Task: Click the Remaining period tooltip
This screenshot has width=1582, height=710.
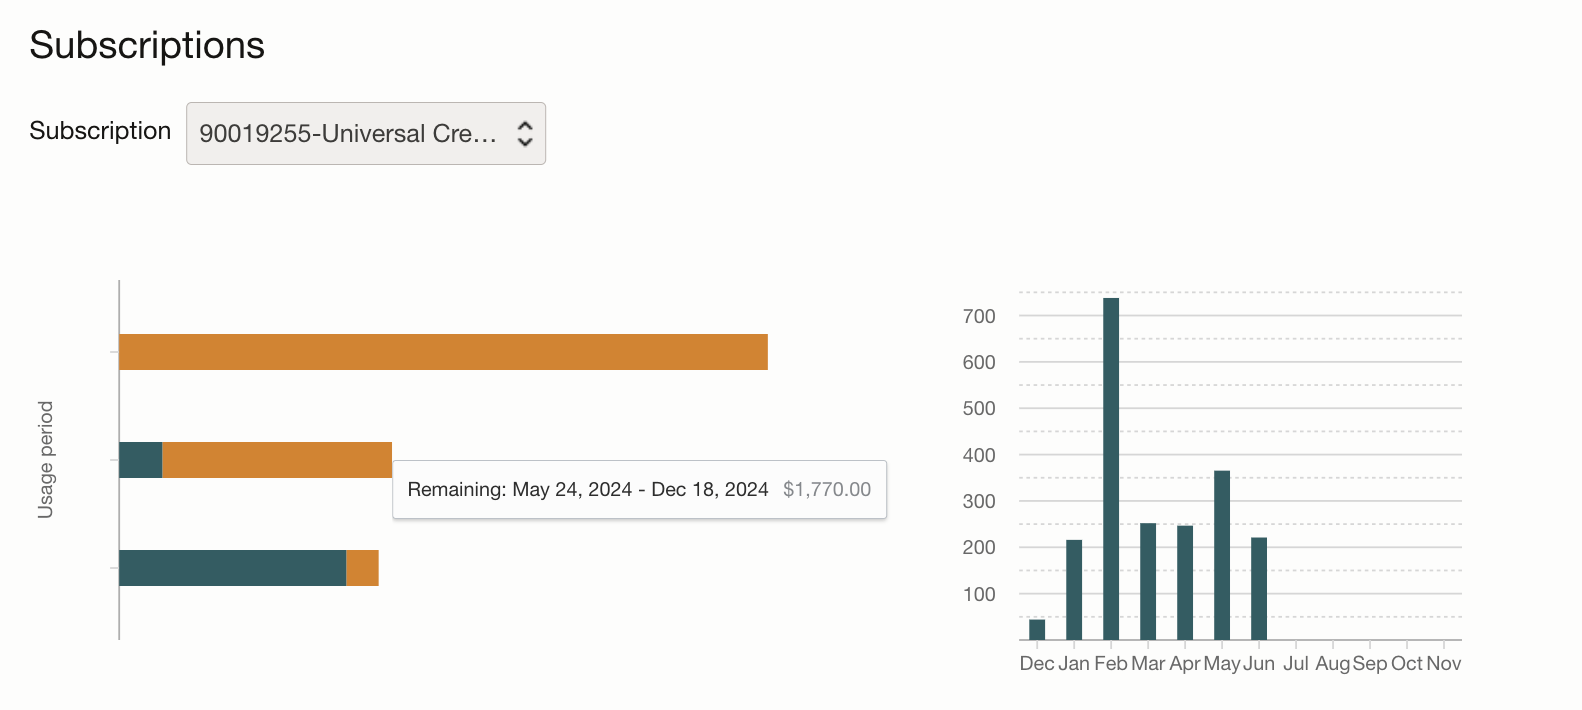Action: click(x=588, y=490)
